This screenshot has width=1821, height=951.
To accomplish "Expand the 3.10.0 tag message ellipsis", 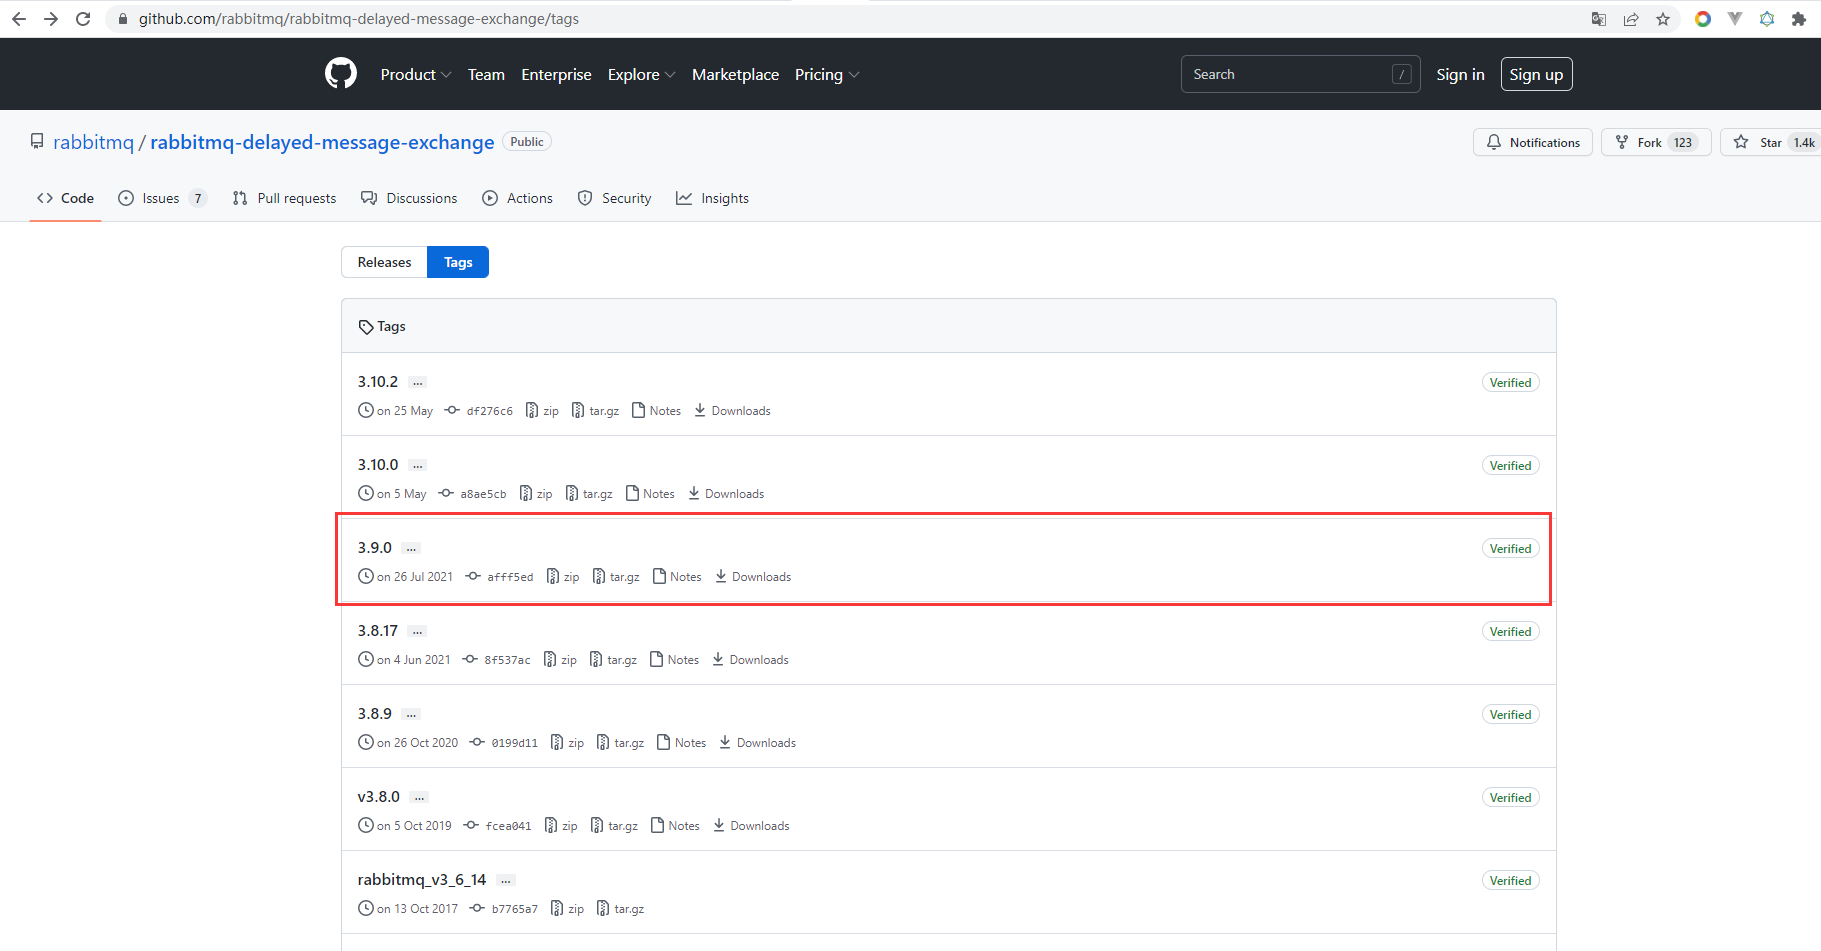I will pyautogui.click(x=418, y=466).
